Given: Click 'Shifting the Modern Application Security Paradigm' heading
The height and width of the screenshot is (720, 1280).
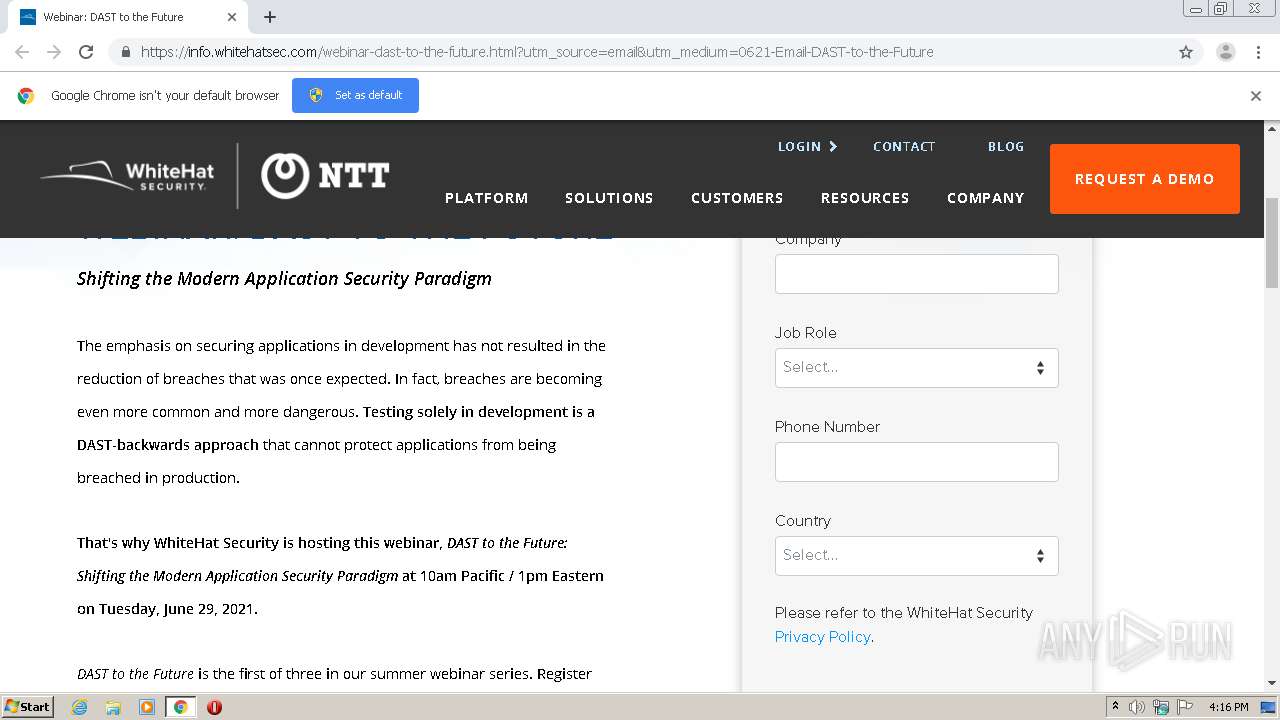Looking at the screenshot, I should 284,278.
